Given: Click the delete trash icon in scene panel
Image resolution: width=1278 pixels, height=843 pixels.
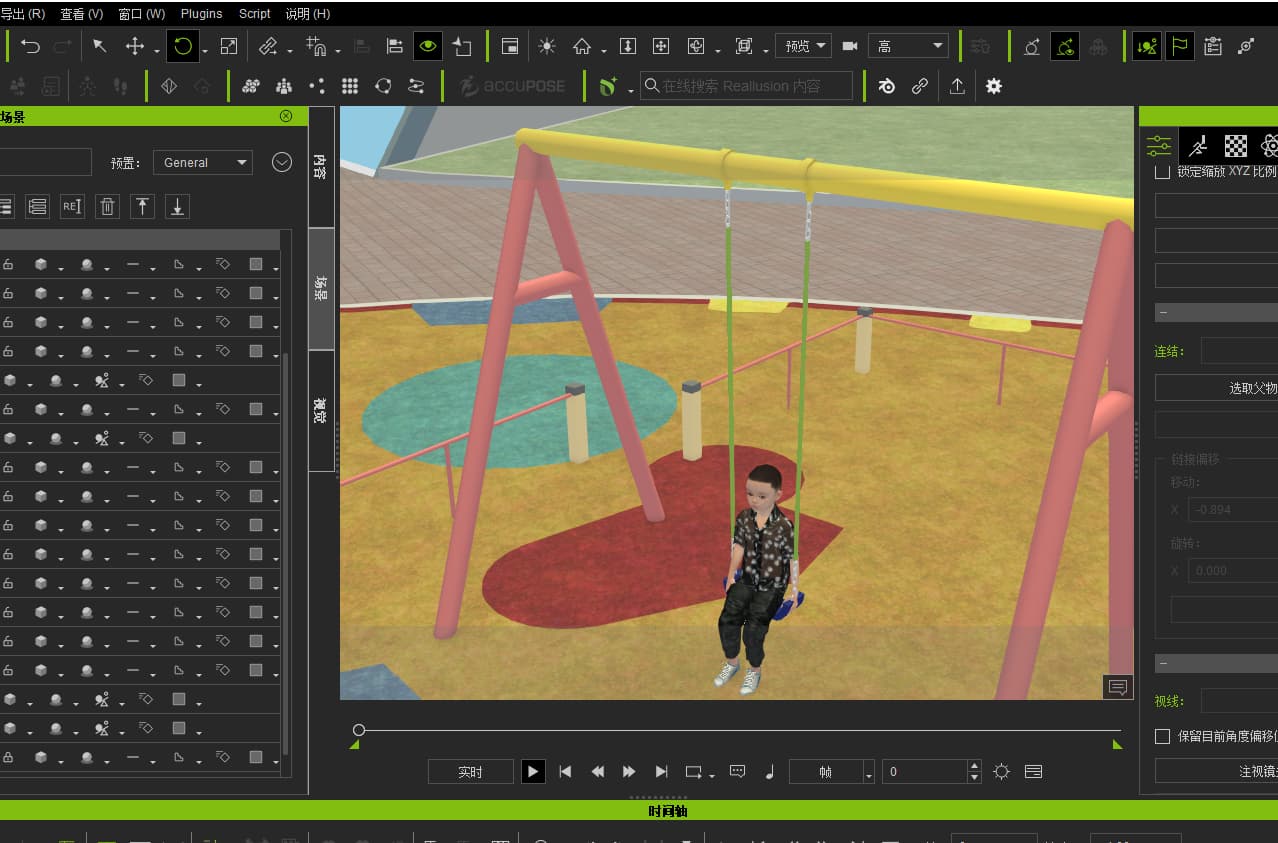Looking at the screenshot, I should click(108, 207).
